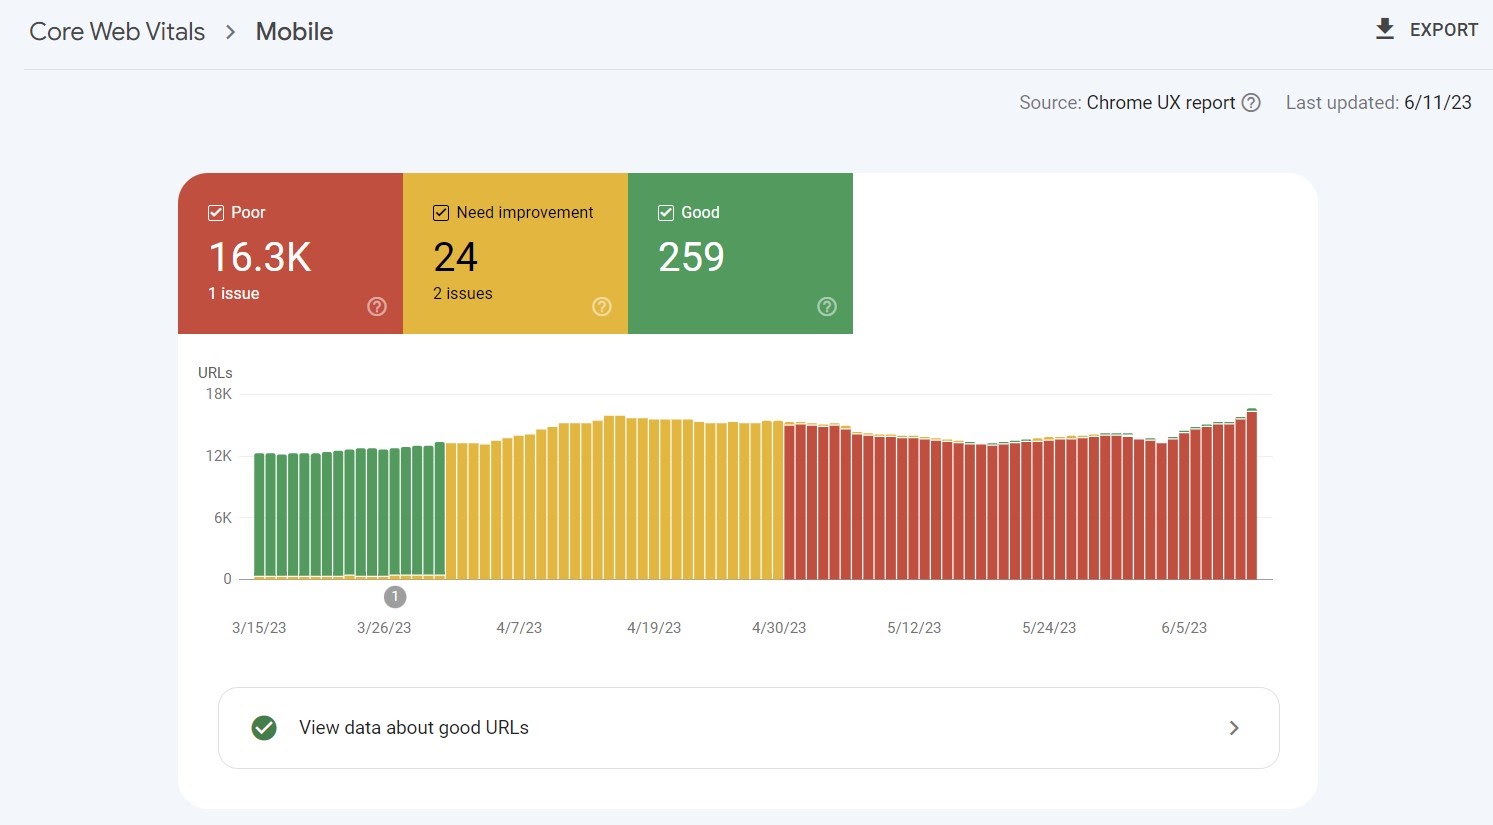This screenshot has height=825, width=1493.
Task: Click the Mobile breadcrumb label
Action: [x=294, y=32]
